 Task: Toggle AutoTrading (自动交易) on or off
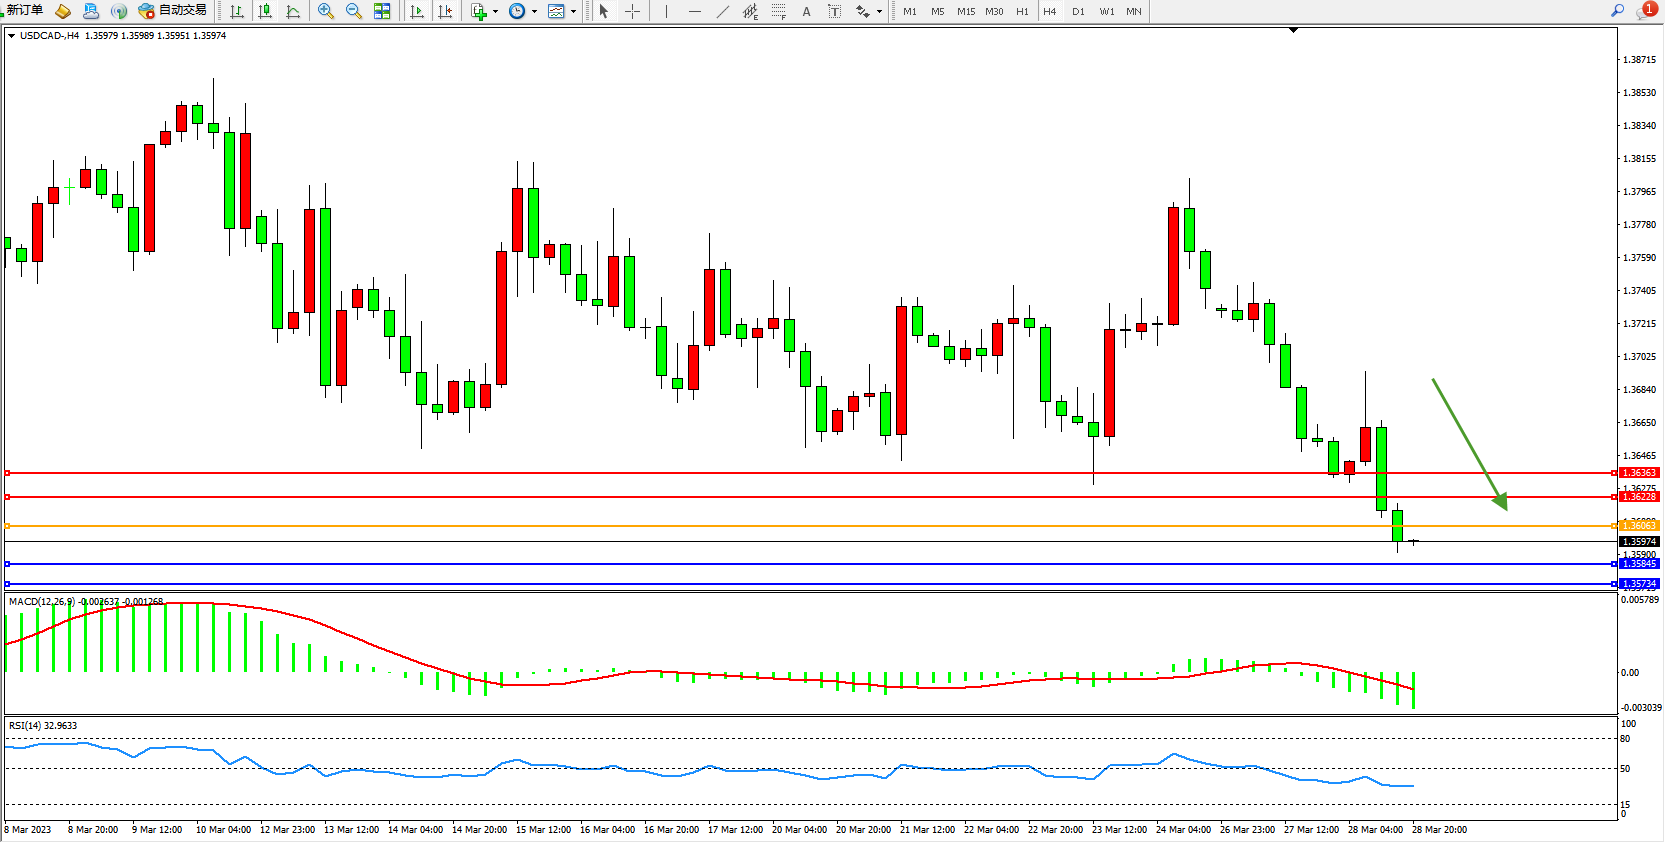[172, 11]
